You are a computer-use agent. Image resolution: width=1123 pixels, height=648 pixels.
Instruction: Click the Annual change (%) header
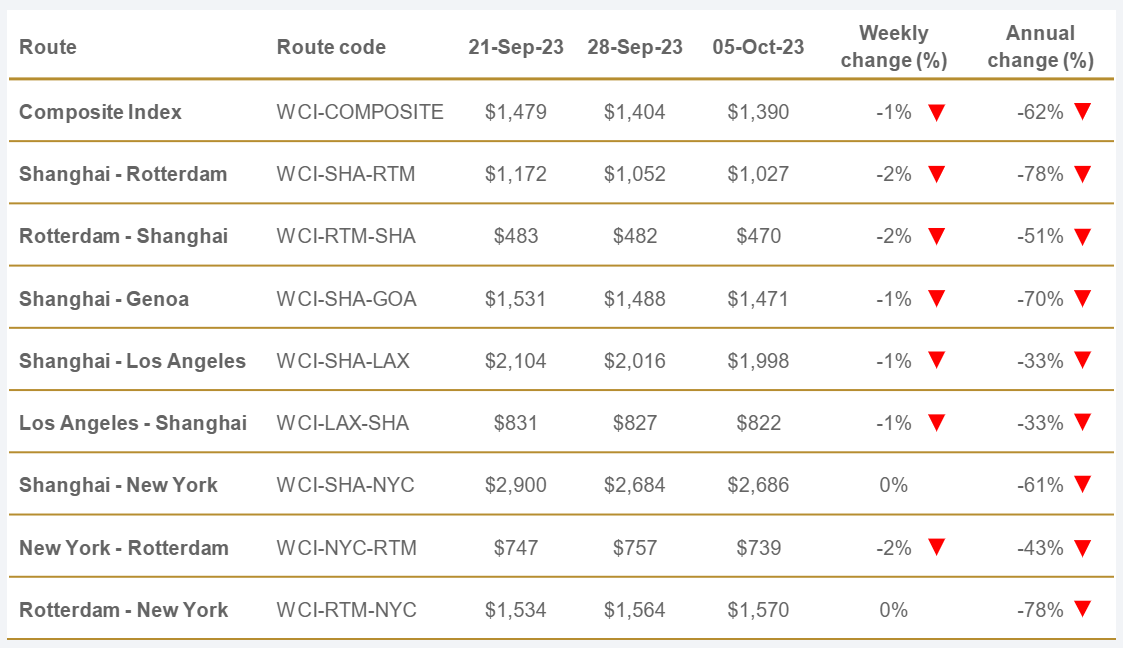(x=1040, y=47)
